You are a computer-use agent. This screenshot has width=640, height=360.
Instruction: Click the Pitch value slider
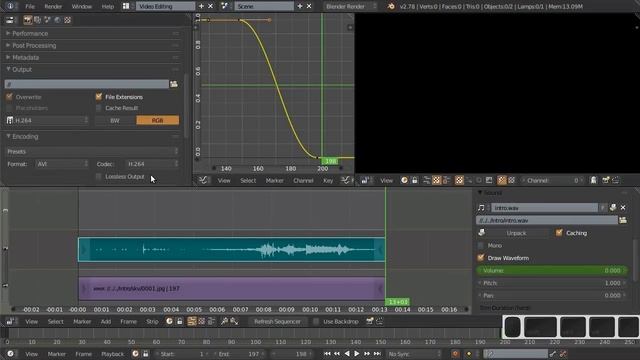pyautogui.click(x=551, y=283)
